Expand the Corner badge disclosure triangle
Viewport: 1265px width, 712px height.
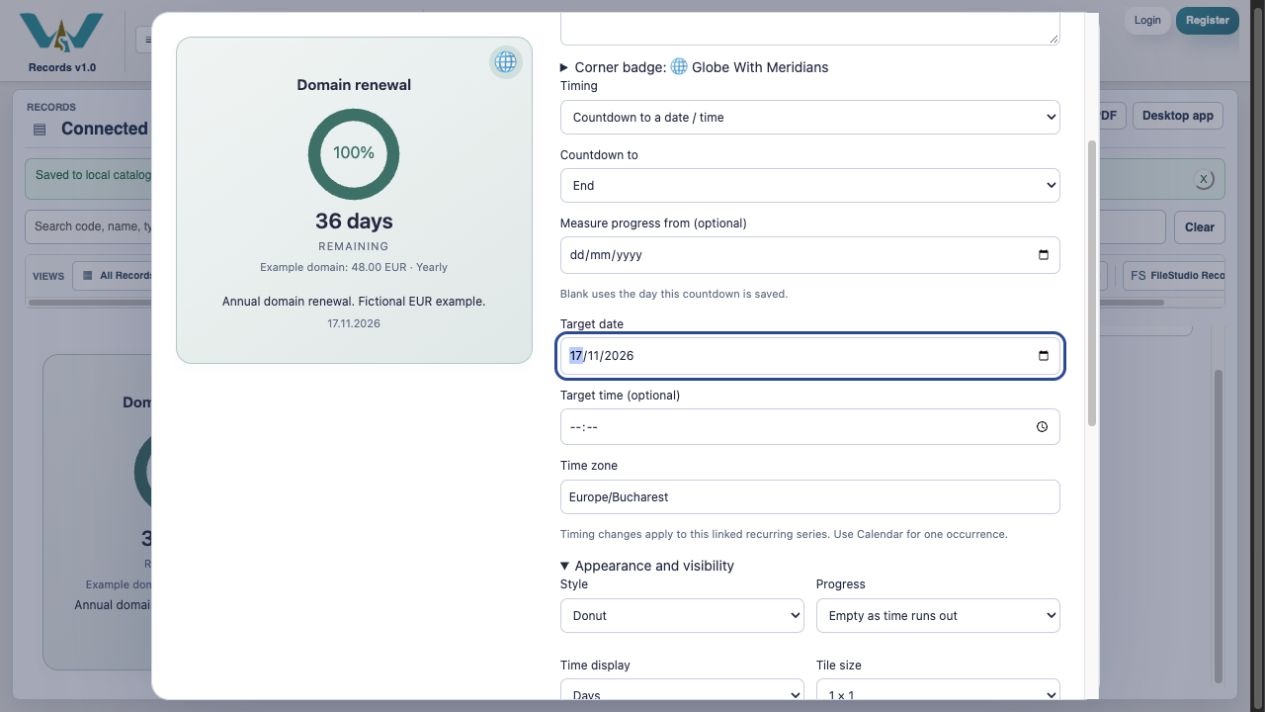coord(564,67)
